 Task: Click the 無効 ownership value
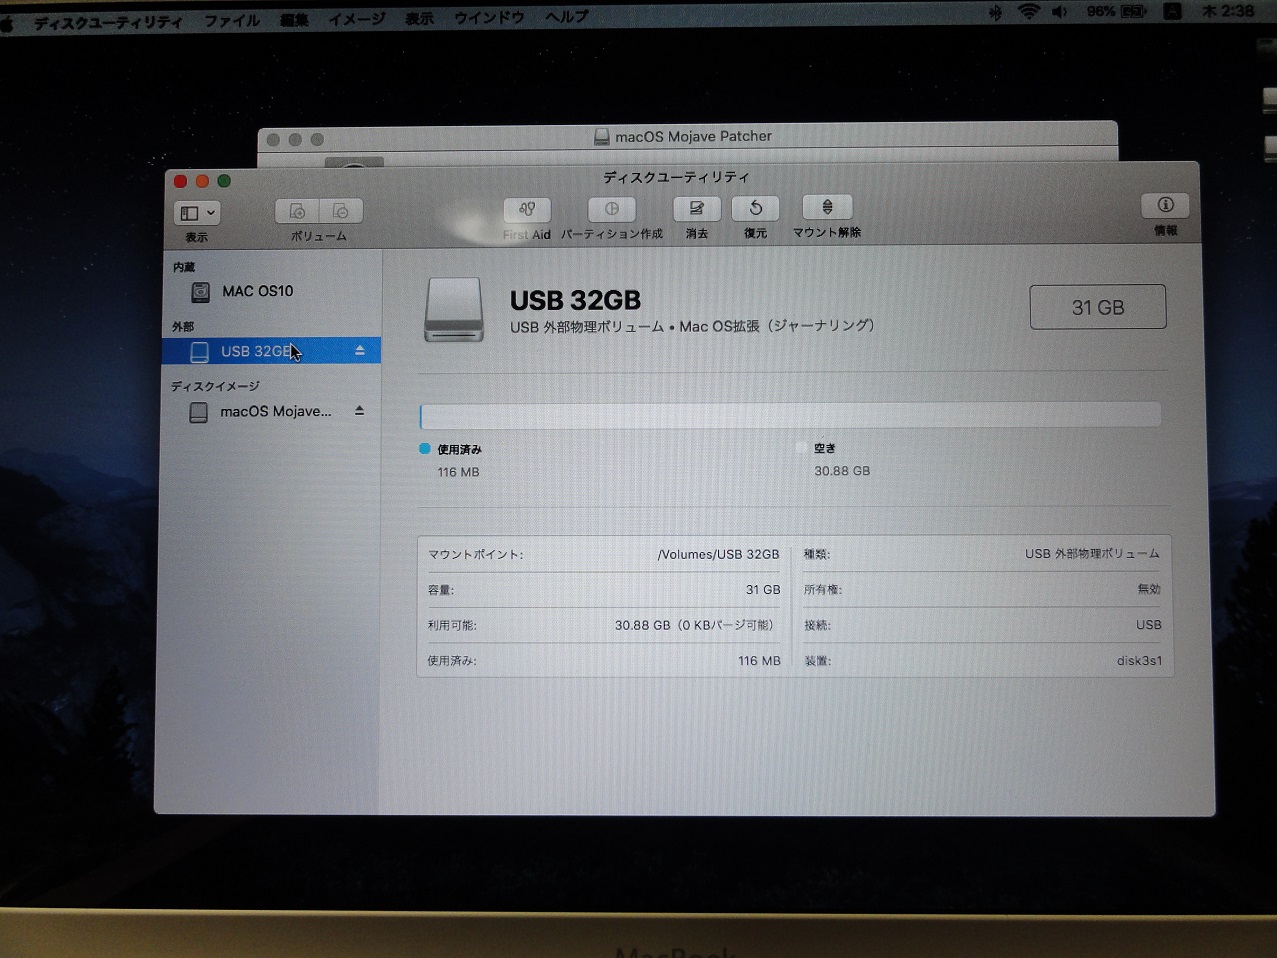click(x=1149, y=589)
